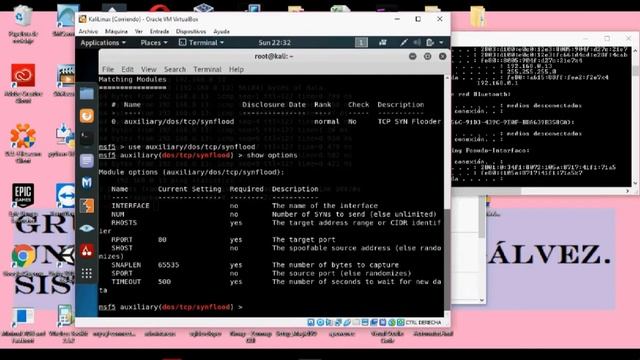The image size is (640, 360).
Task: Open the Epic Games Launcher desktop icon
Action: [23, 202]
